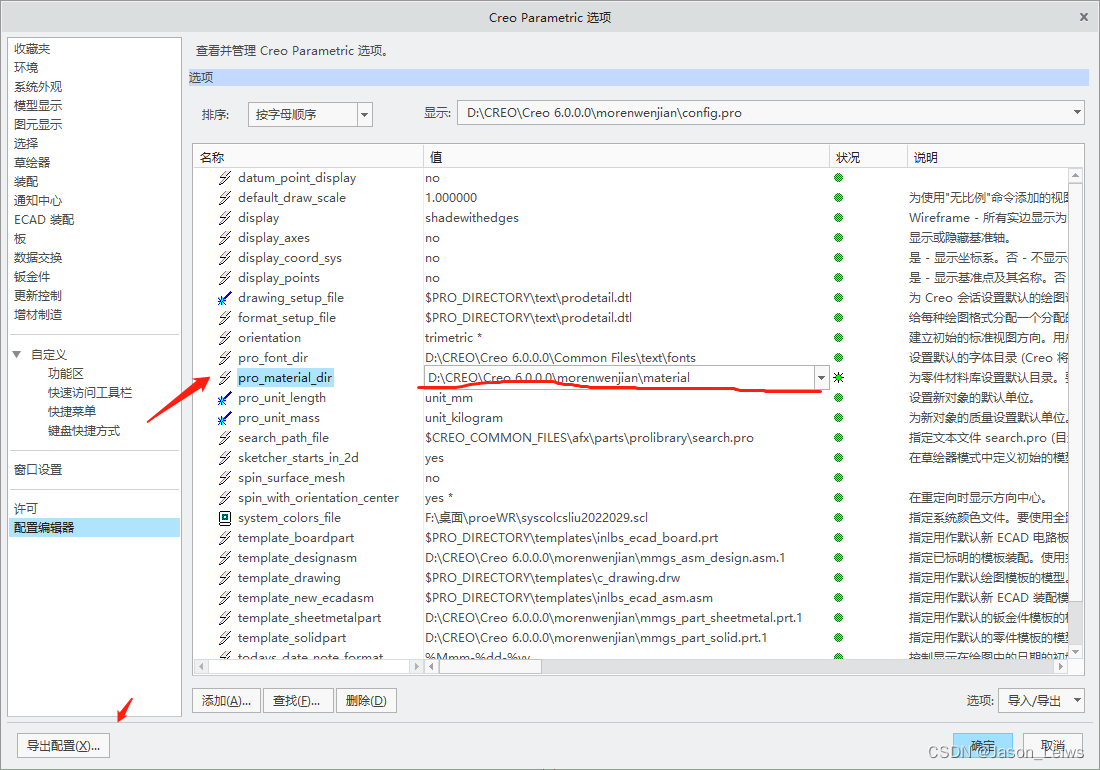Open the 数据交换 category
Image resolution: width=1100 pixels, height=770 pixels.
point(38,257)
